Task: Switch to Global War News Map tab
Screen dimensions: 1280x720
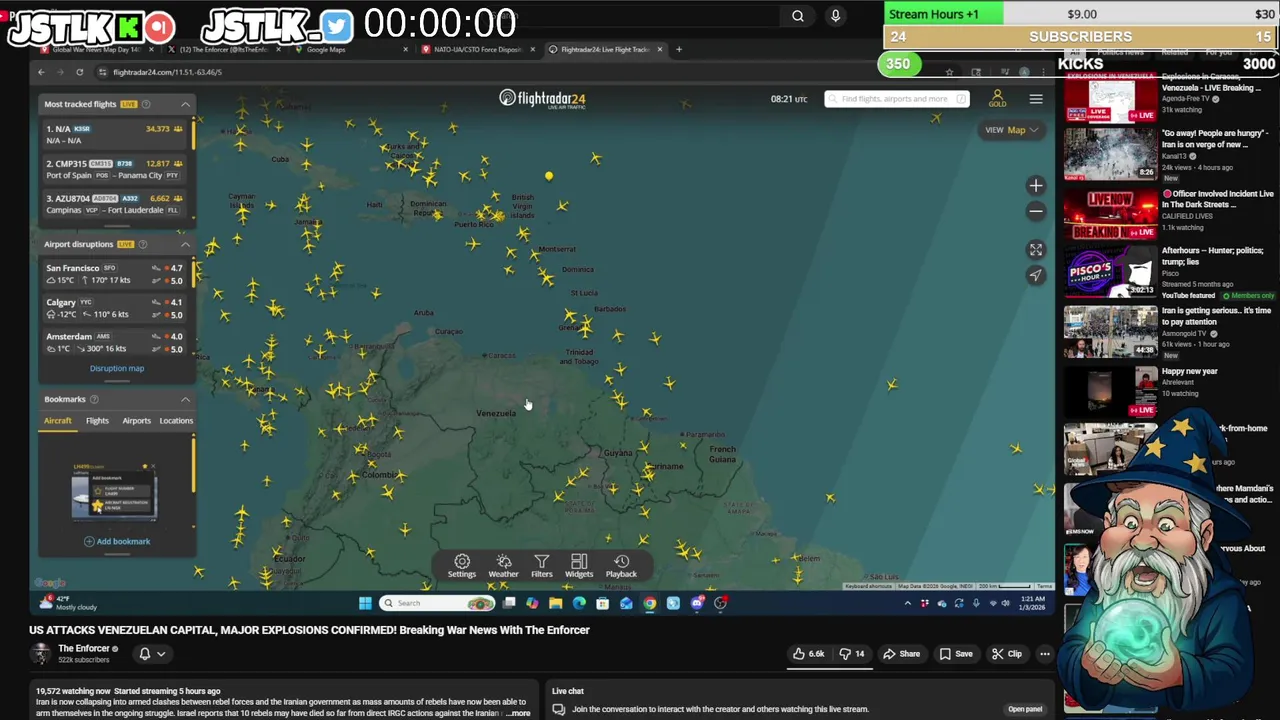Action: tap(96, 49)
